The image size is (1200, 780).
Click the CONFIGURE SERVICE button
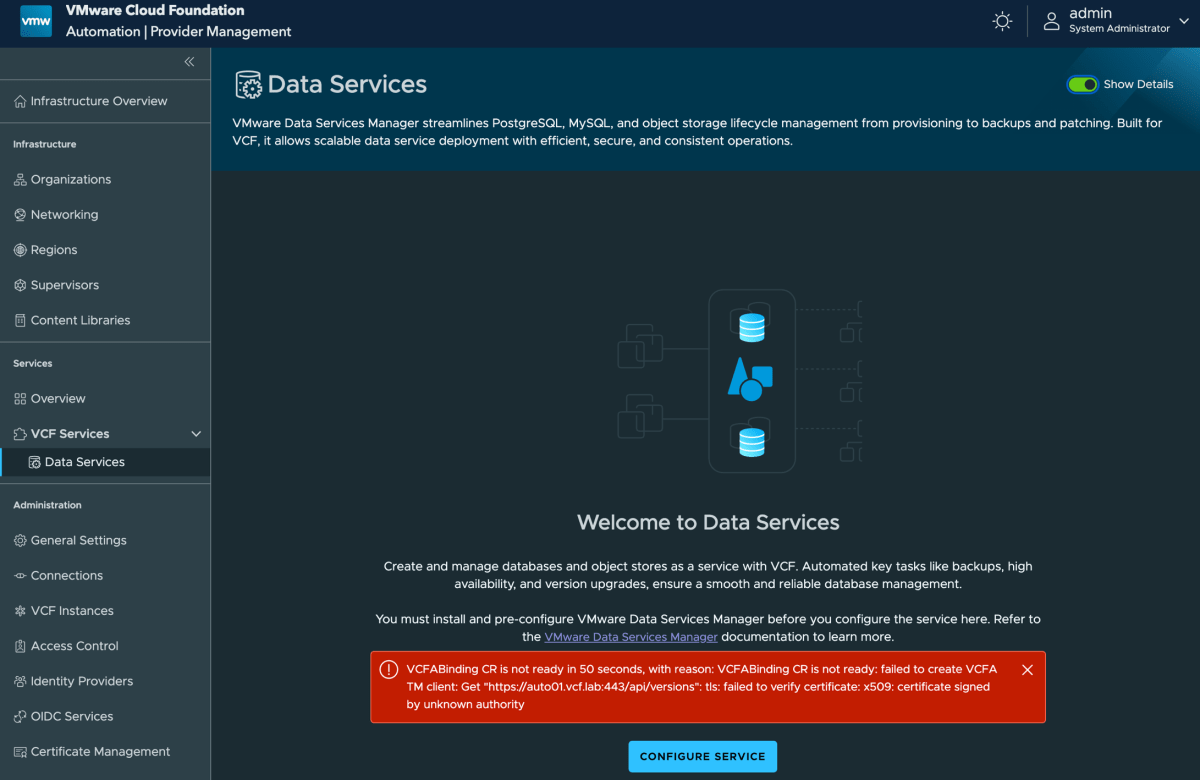(x=702, y=756)
